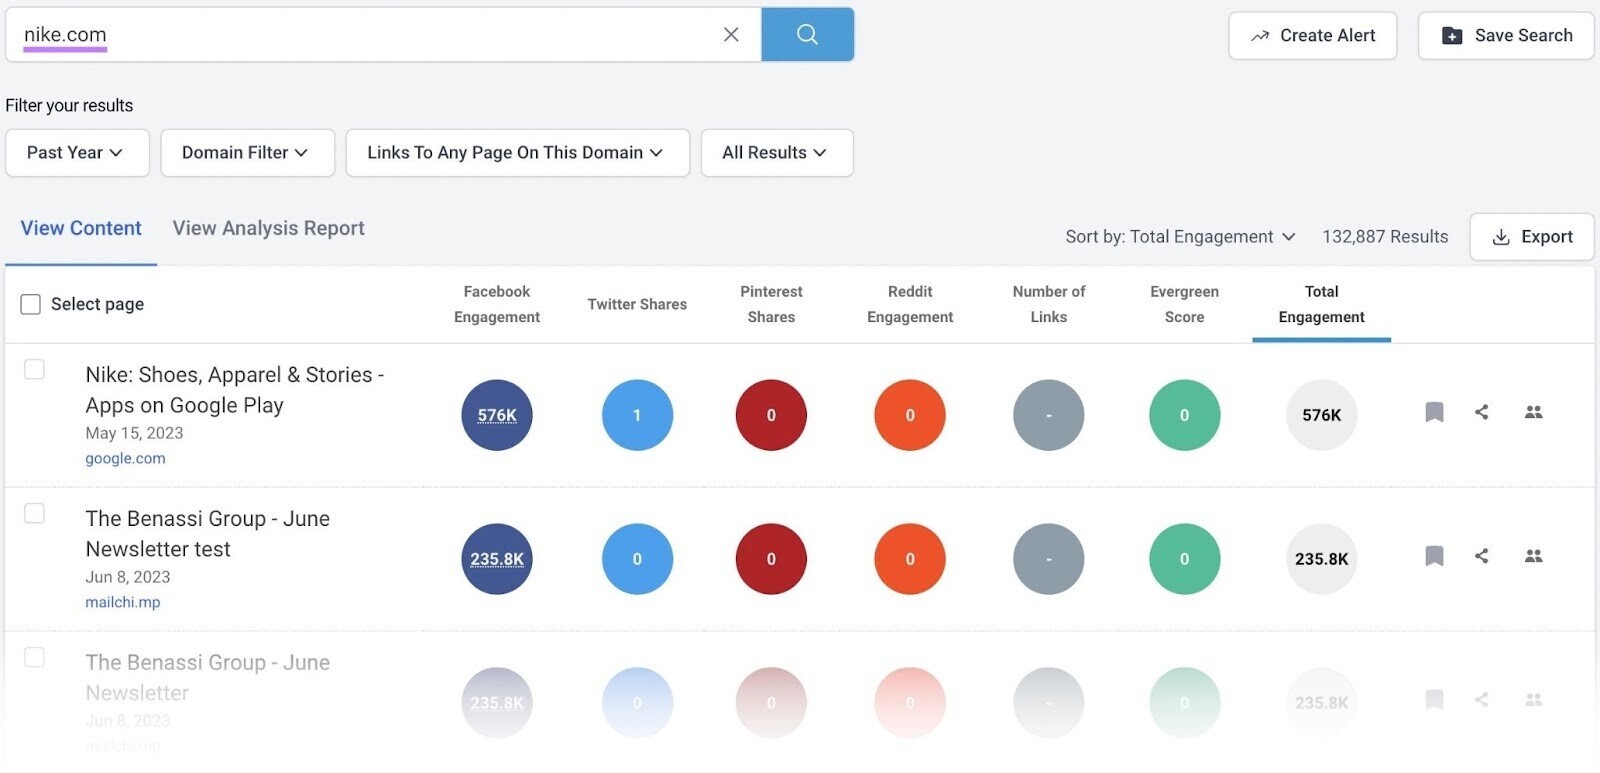Sort by Twitter Shares column header
Screen dimensions: 1600x773
coord(637,304)
